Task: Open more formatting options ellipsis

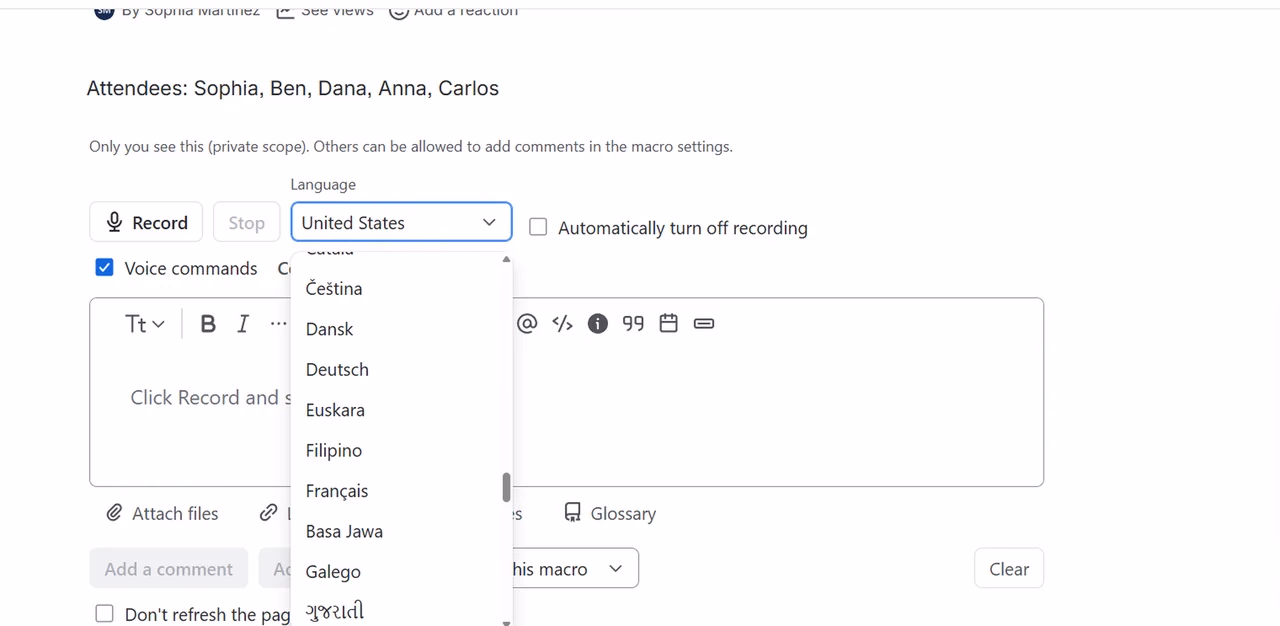Action: [x=278, y=324]
